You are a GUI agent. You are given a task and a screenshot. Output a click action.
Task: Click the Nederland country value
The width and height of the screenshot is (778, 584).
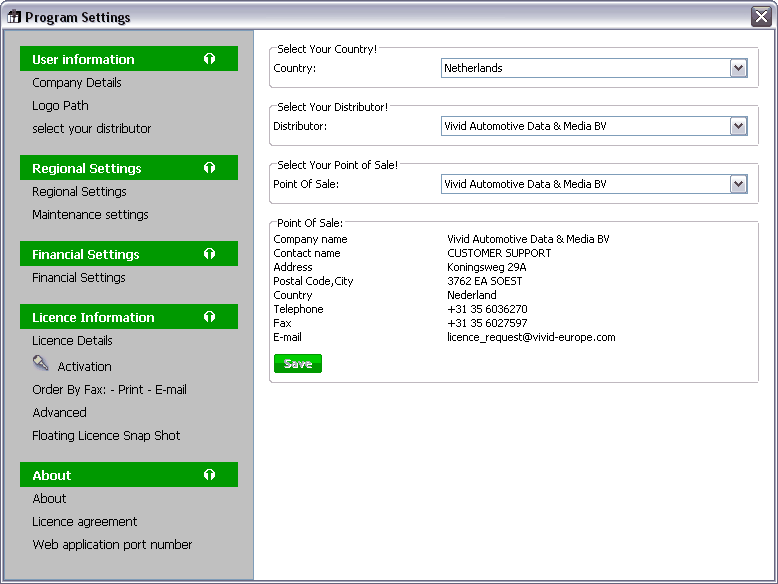pyautogui.click(x=471, y=295)
